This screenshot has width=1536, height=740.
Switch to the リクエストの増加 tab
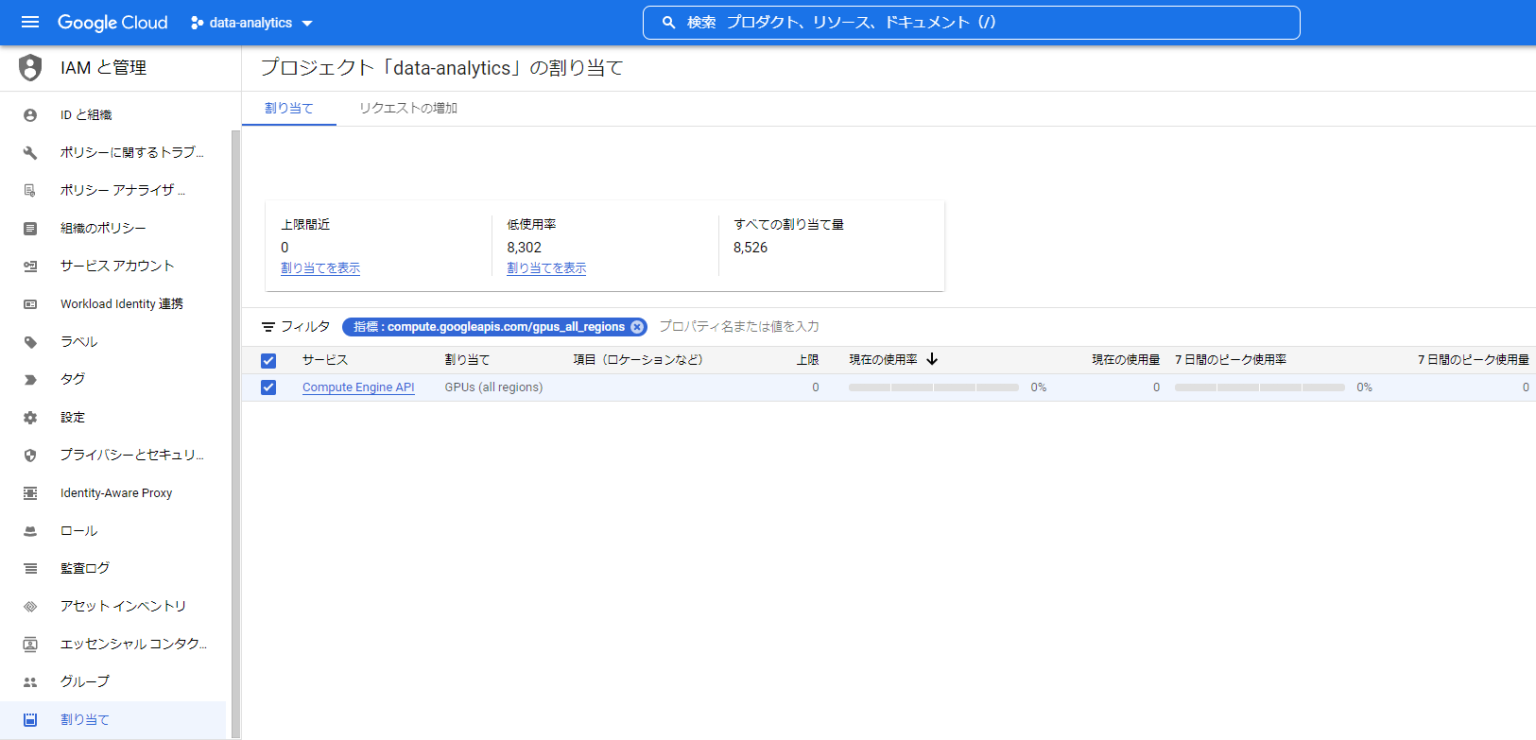click(406, 107)
